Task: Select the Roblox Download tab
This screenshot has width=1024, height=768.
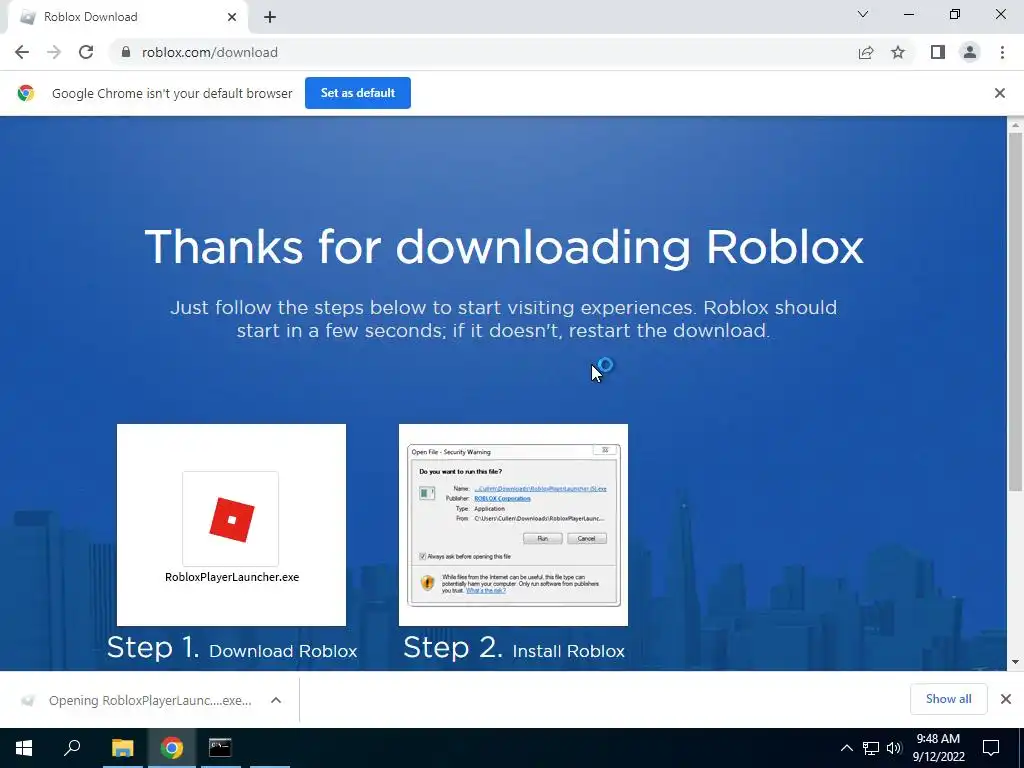Action: 127,17
